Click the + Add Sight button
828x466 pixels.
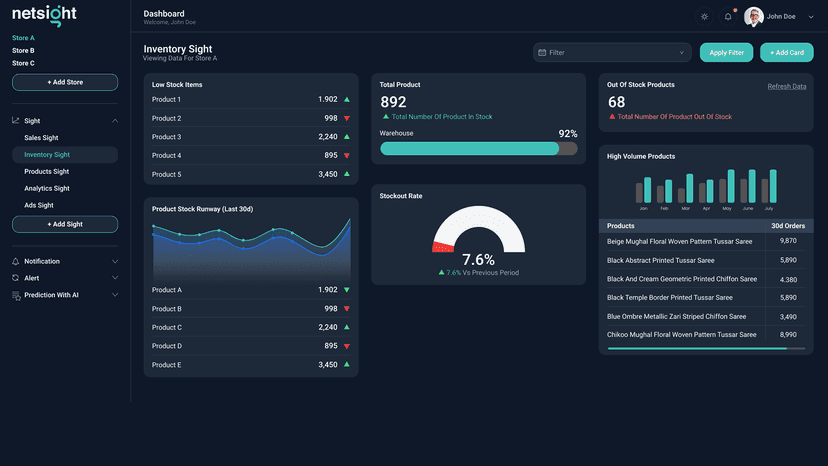tap(65, 224)
